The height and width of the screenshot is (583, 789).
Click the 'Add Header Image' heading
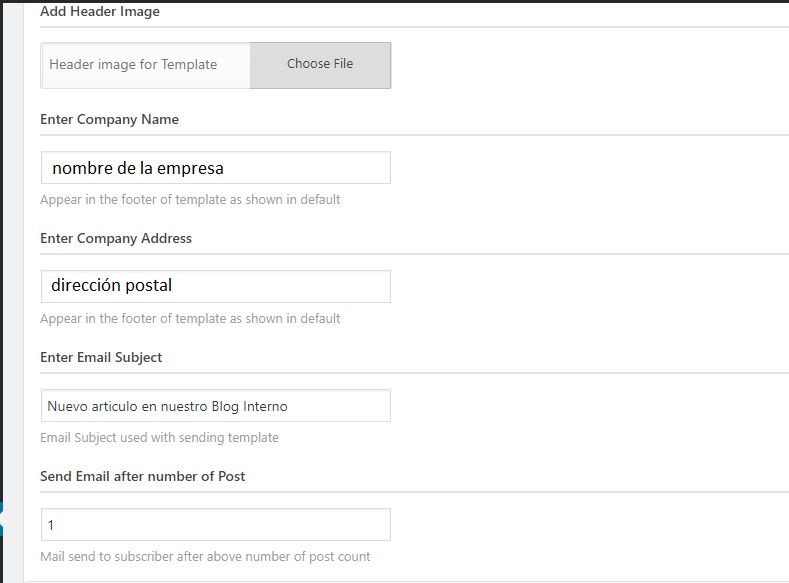(100, 11)
